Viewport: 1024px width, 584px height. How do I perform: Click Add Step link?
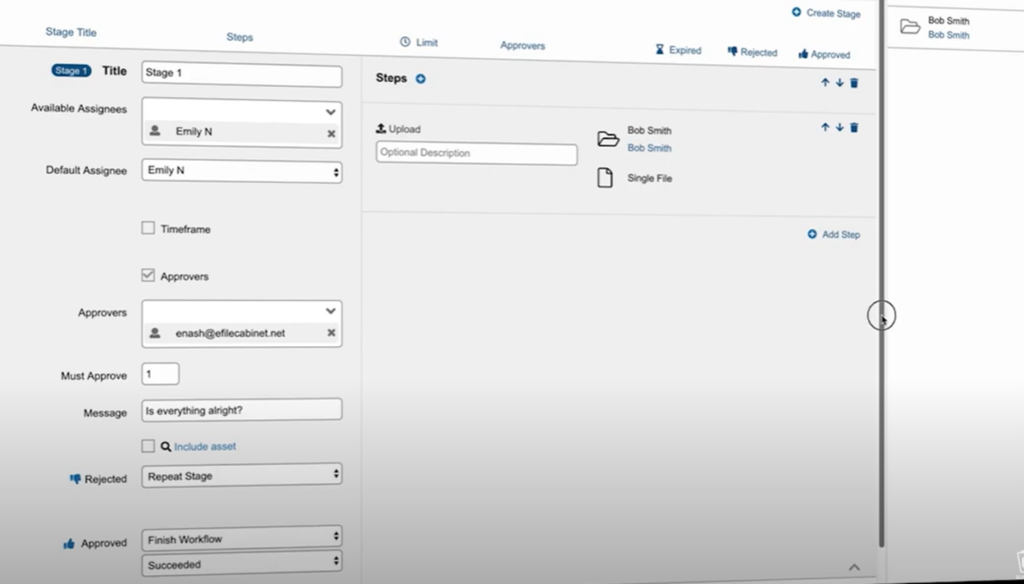834,235
